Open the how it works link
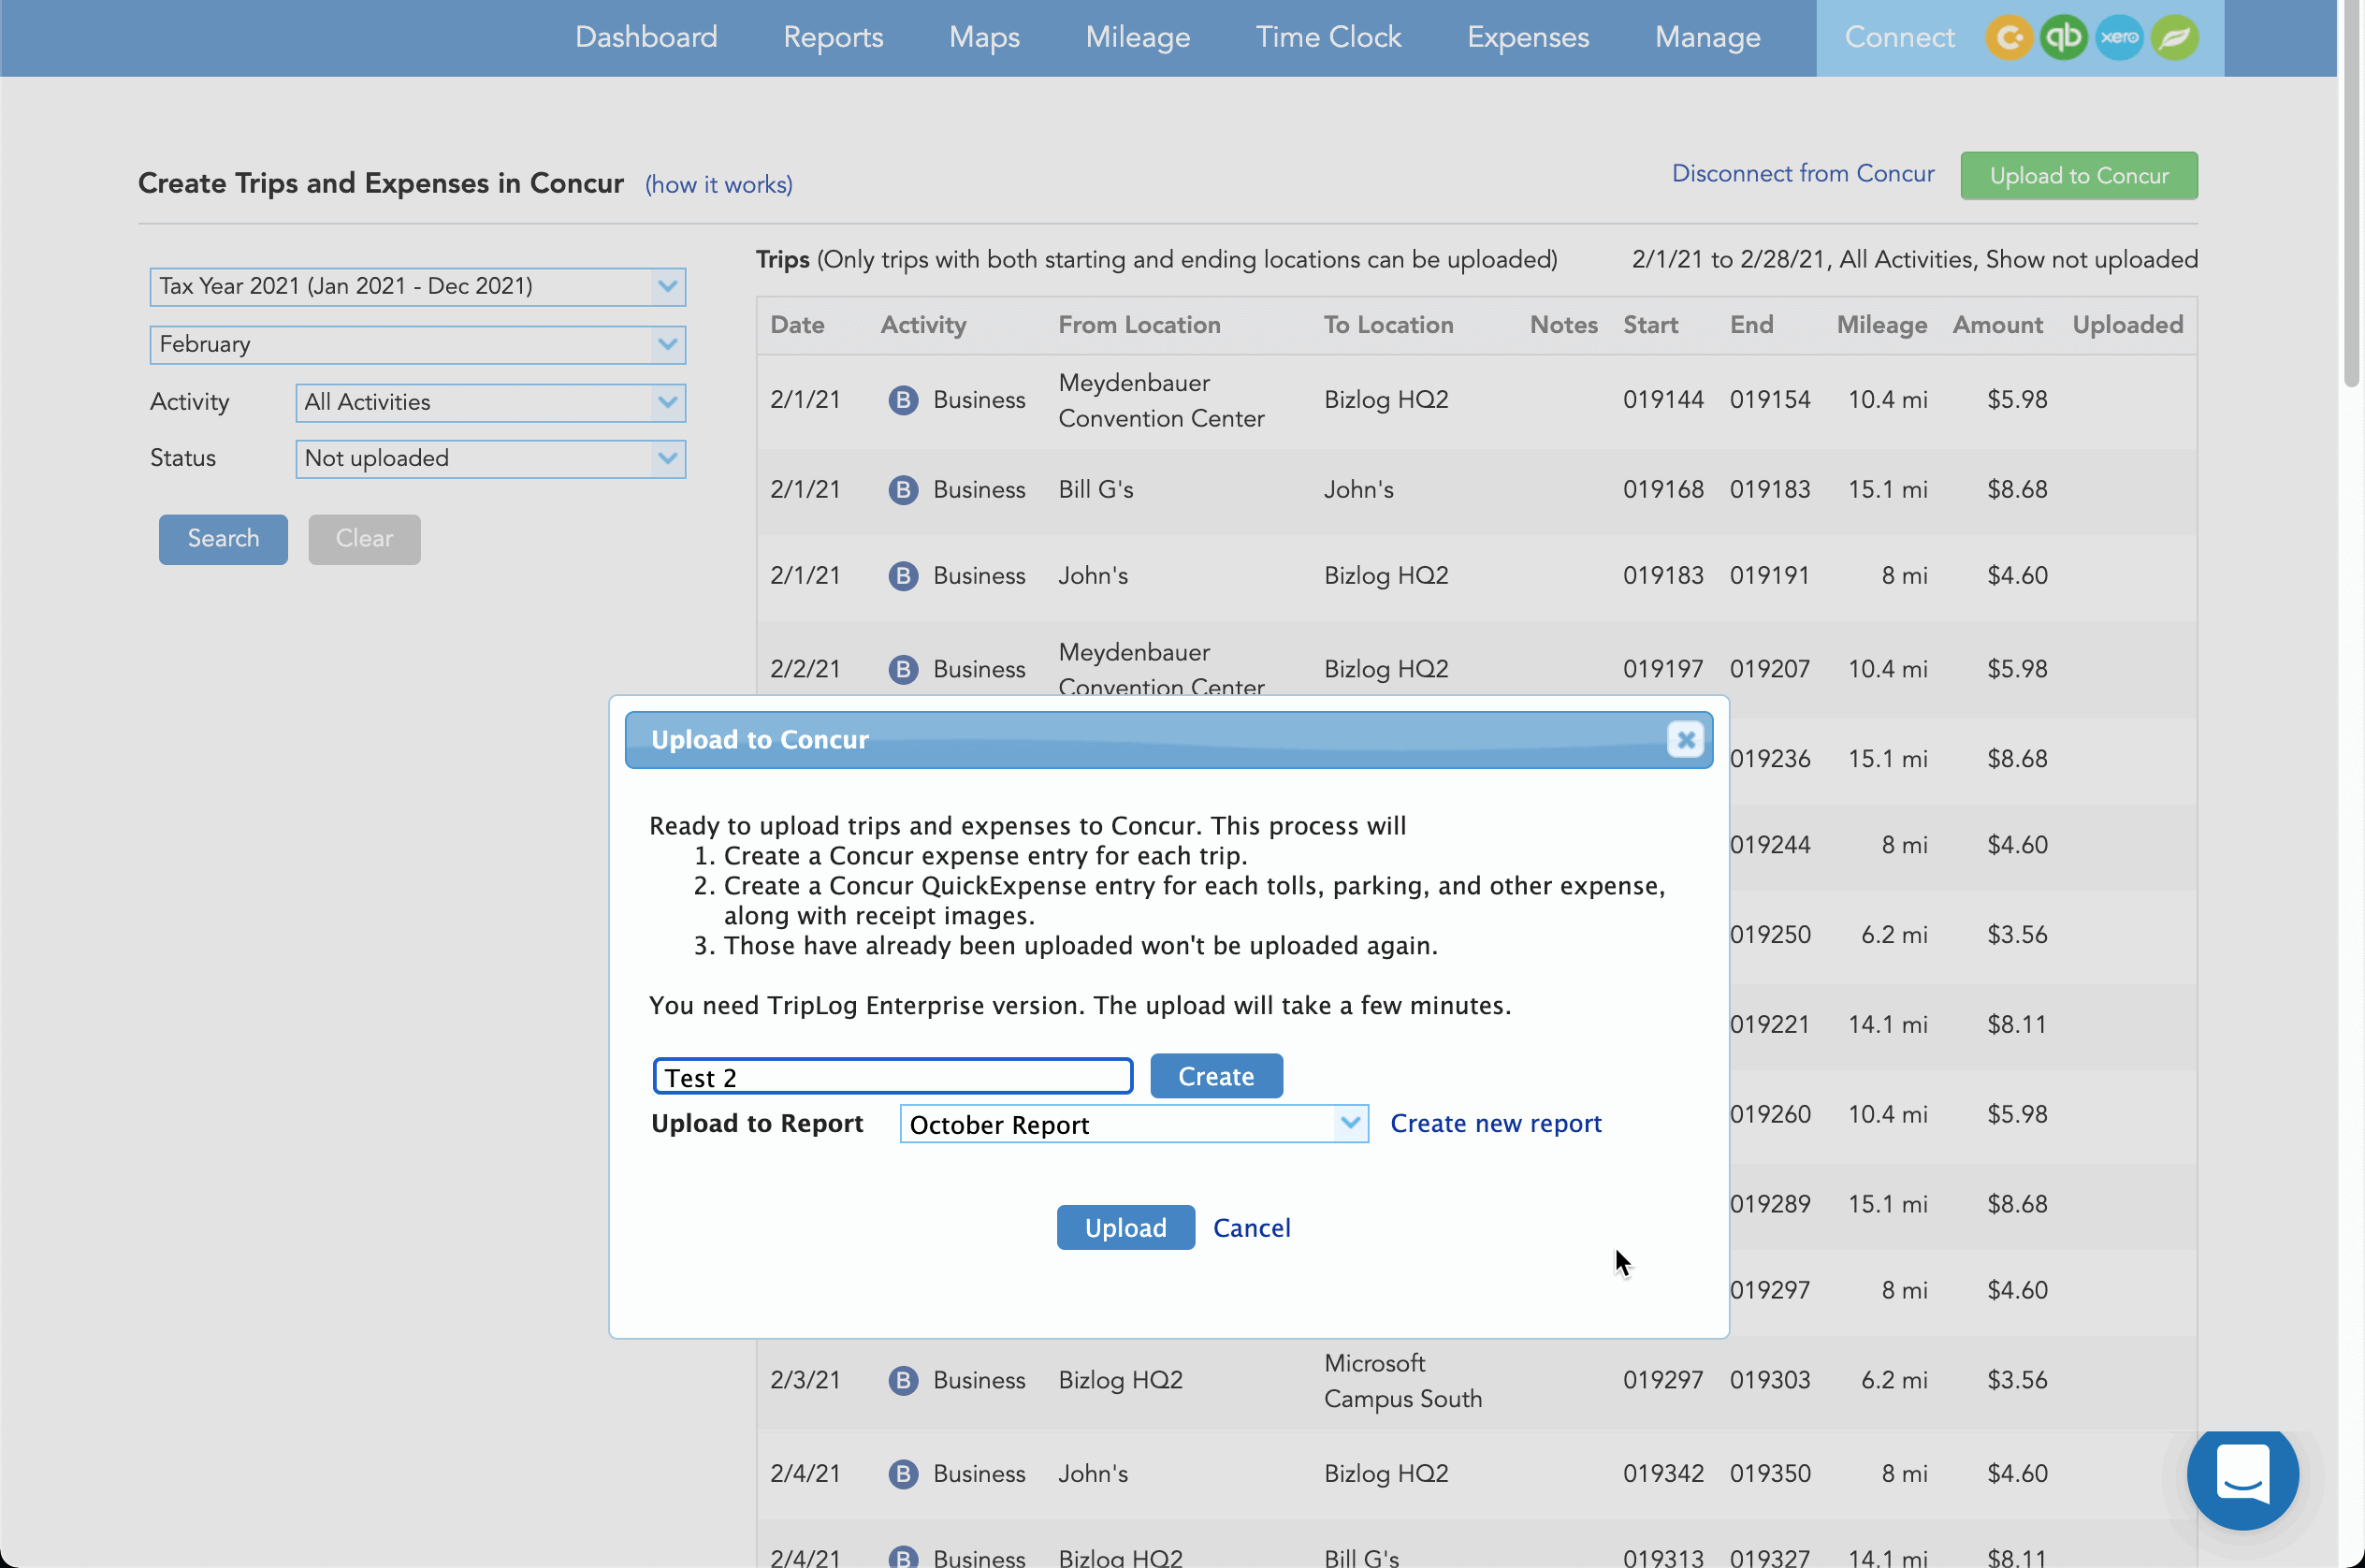This screenshot has width=2365, height=1568. (718, 185)
